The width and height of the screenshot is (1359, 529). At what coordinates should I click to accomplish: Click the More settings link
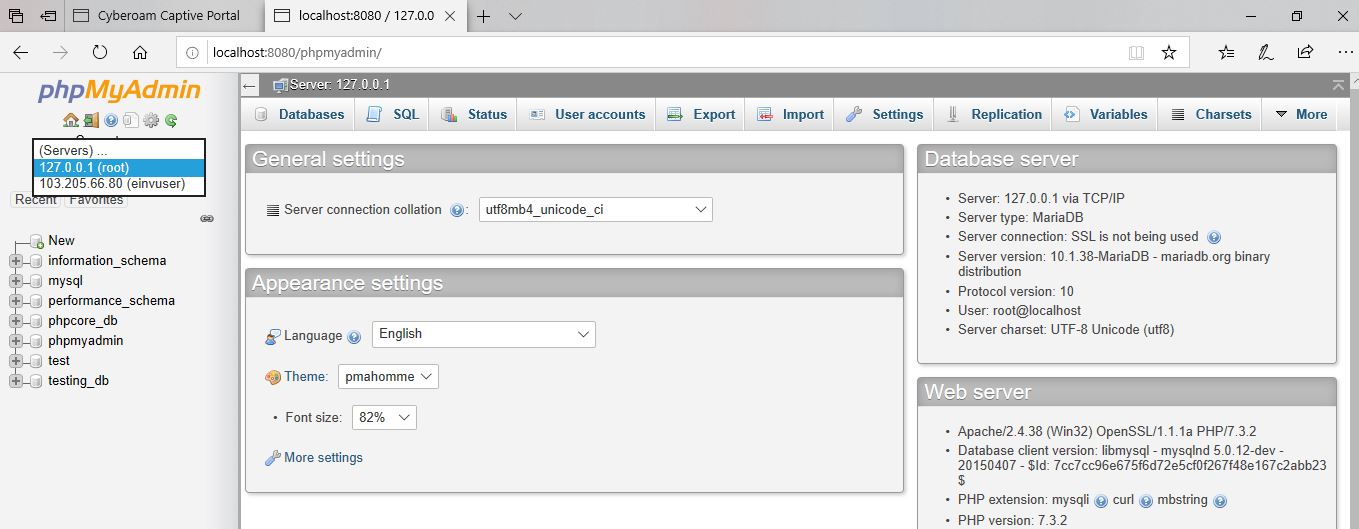coord(323,458)
